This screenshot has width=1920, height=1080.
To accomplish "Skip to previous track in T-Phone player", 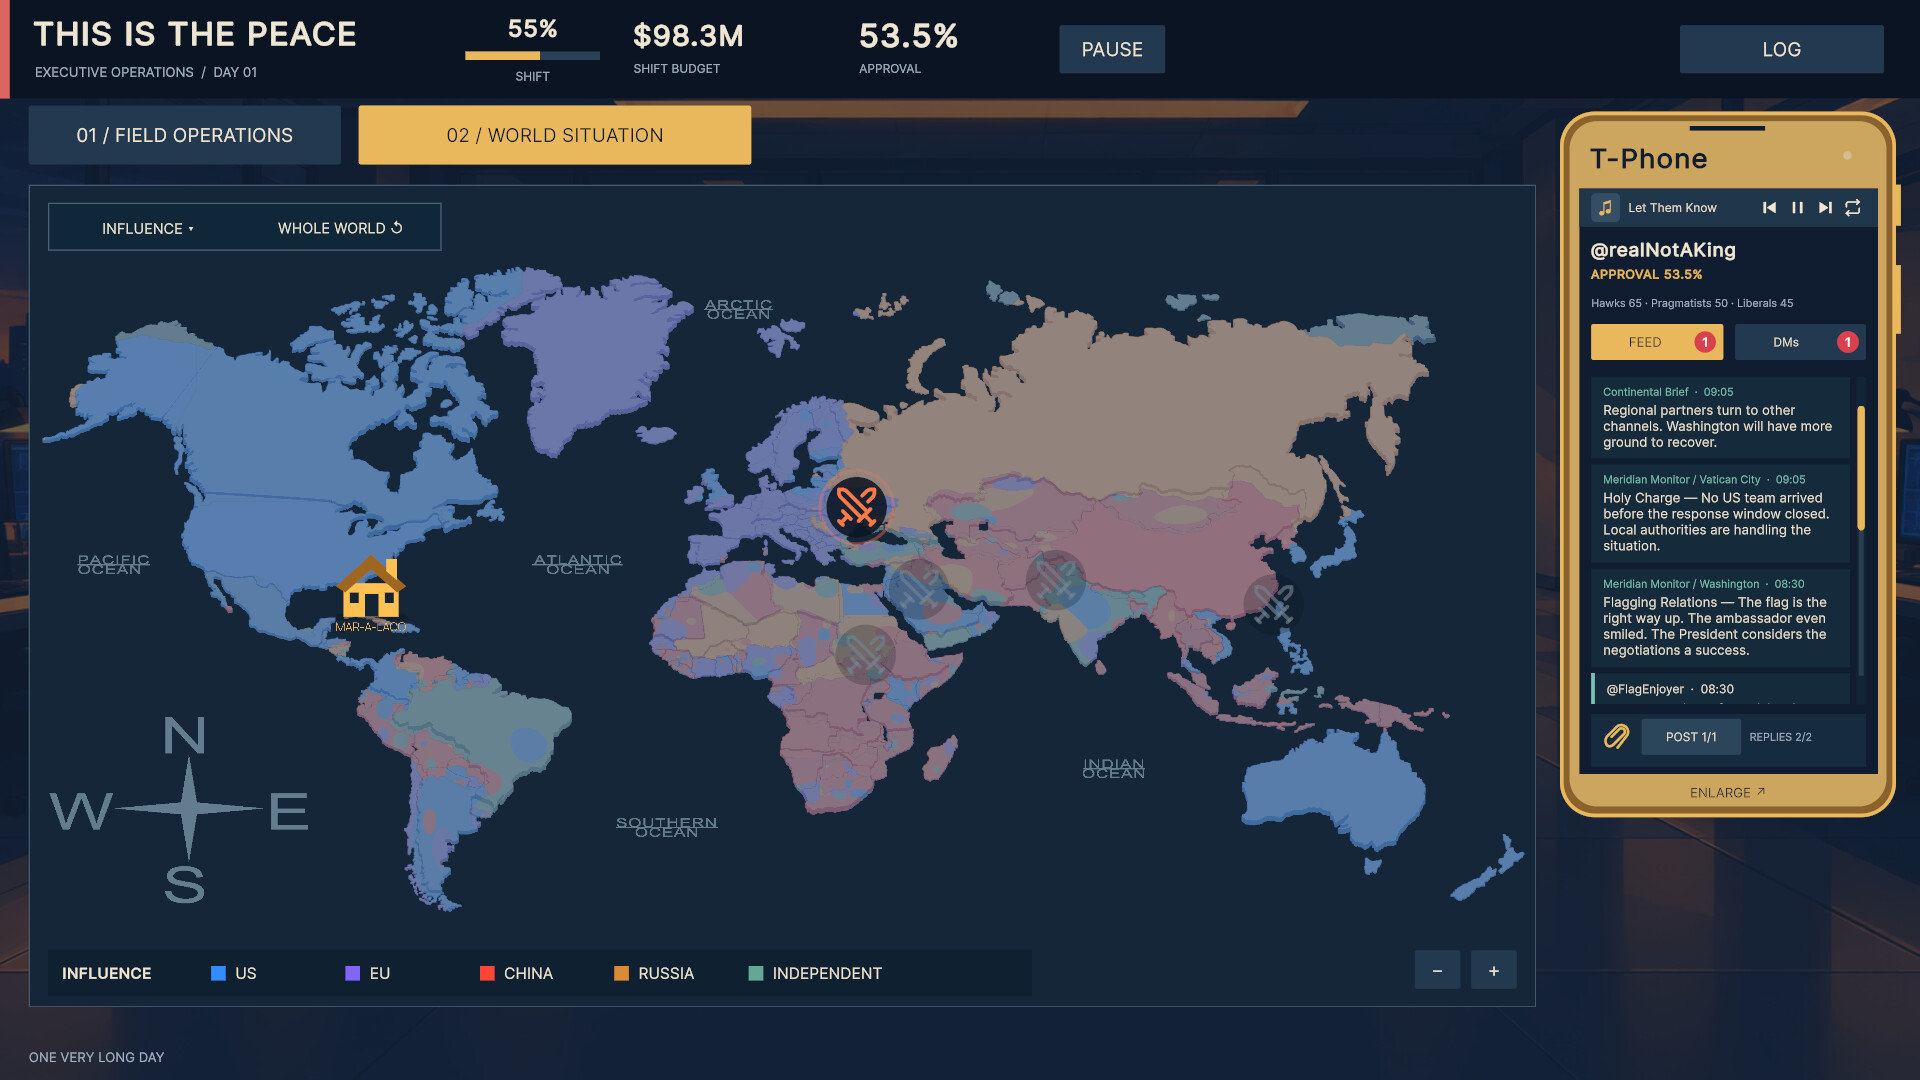I will tap(1769, 208).
